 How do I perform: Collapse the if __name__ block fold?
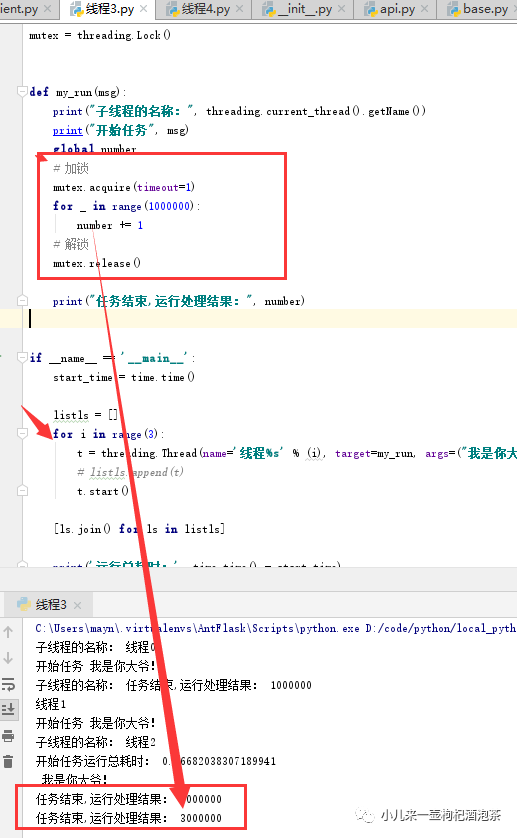(x=22, y=357)
